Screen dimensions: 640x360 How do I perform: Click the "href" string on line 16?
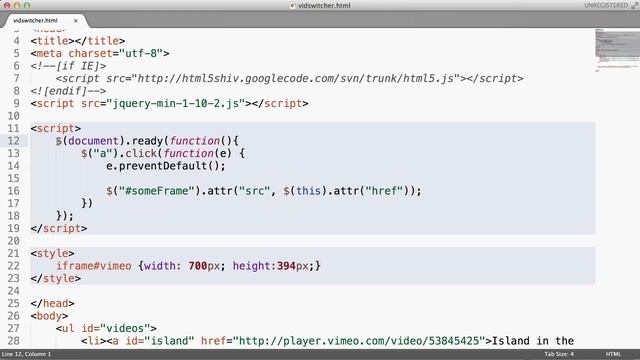384,191
